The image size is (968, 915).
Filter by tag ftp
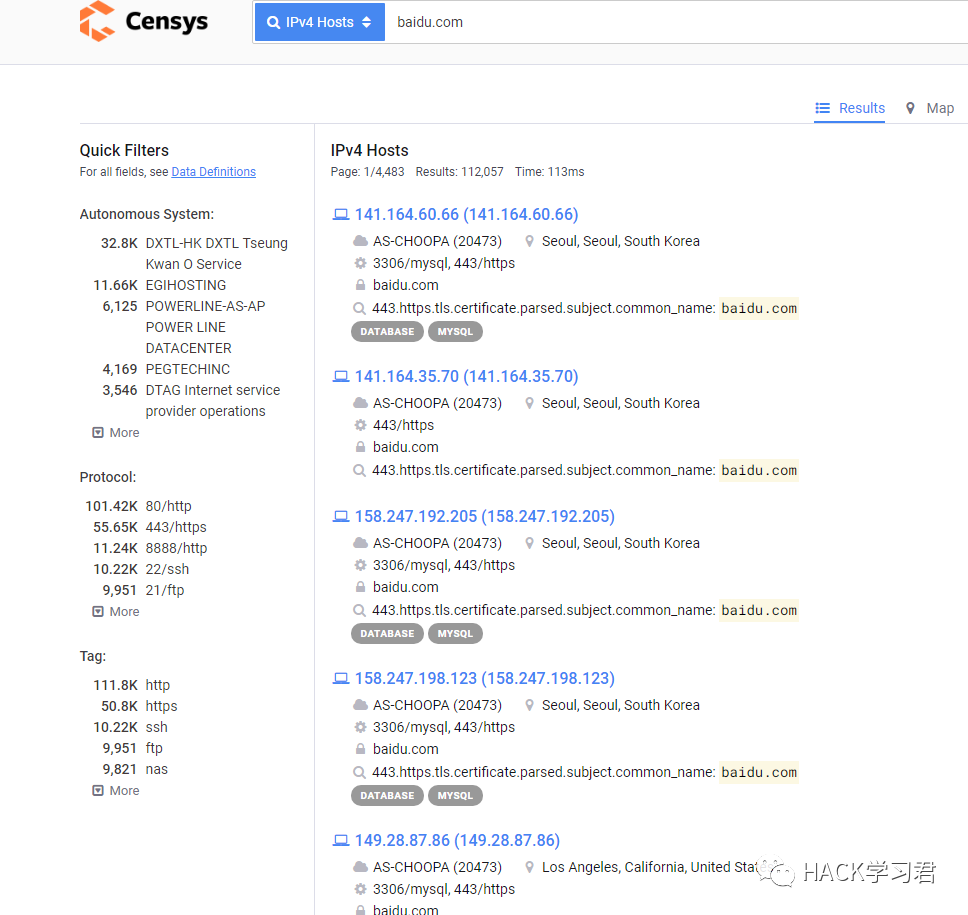(154, 748)
